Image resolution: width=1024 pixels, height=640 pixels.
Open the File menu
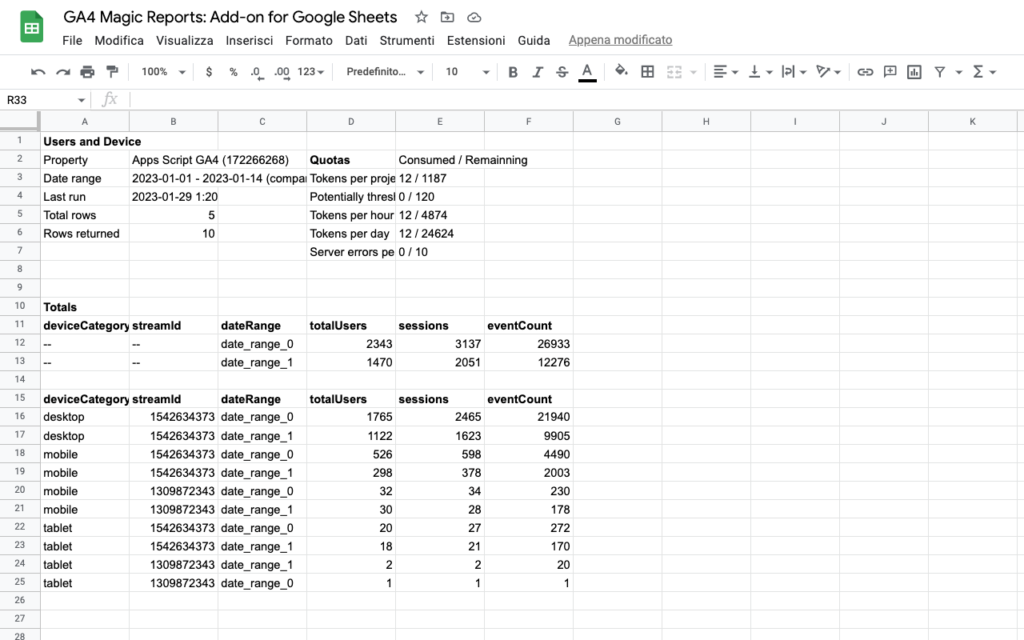(x=72, y=40)
